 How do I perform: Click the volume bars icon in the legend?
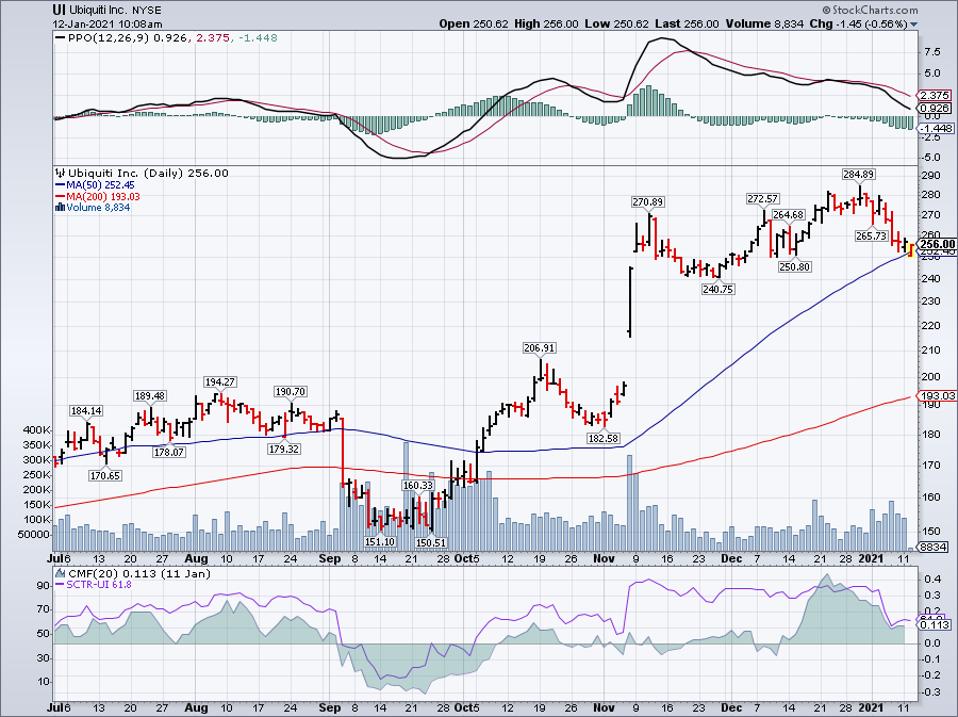(60, 207)
